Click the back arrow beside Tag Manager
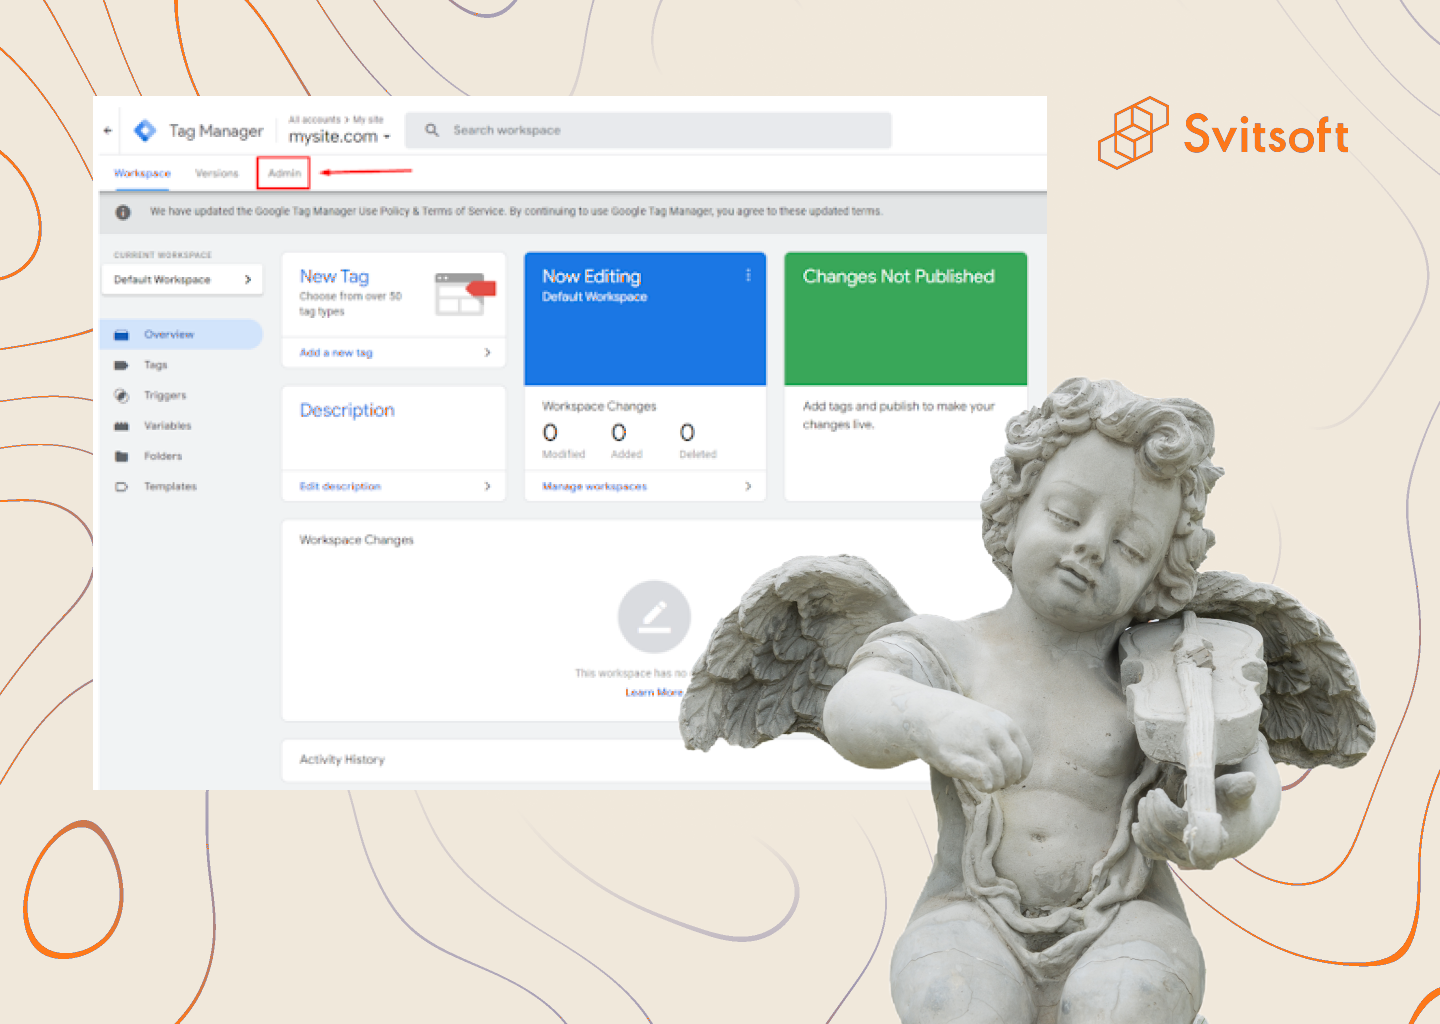This screenshot has width=1440, height=1024. point(107,131)
